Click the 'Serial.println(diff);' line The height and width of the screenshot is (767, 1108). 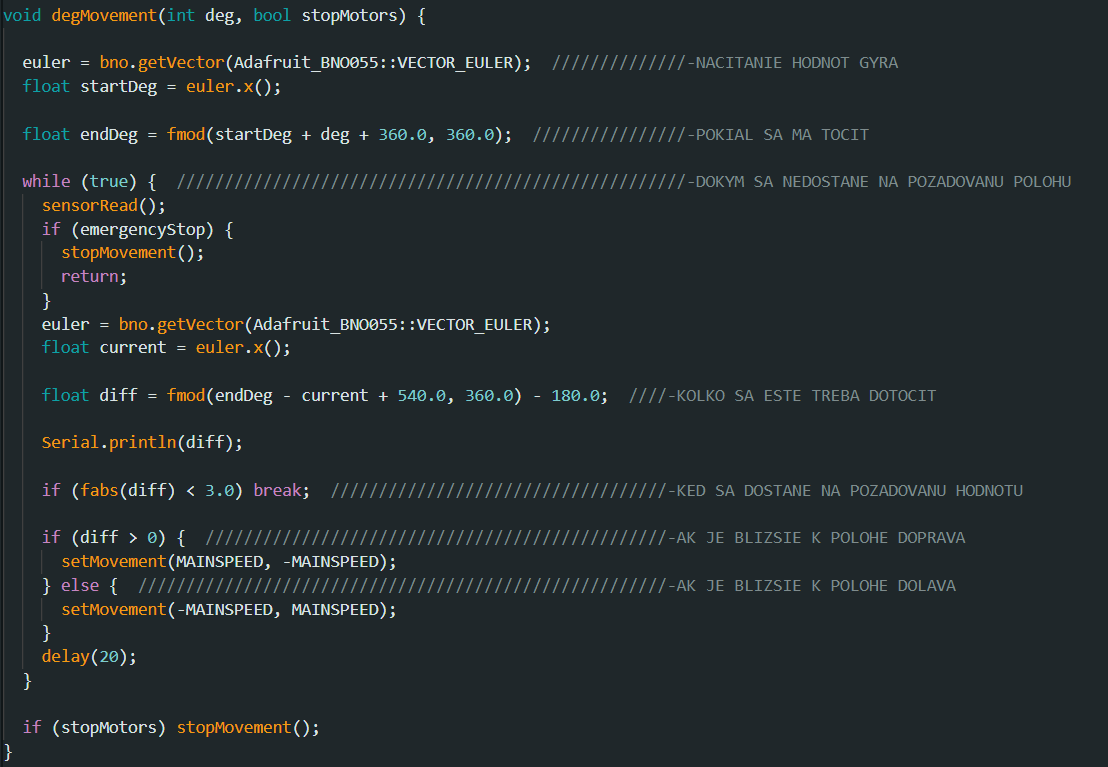[x=142, y=443]
